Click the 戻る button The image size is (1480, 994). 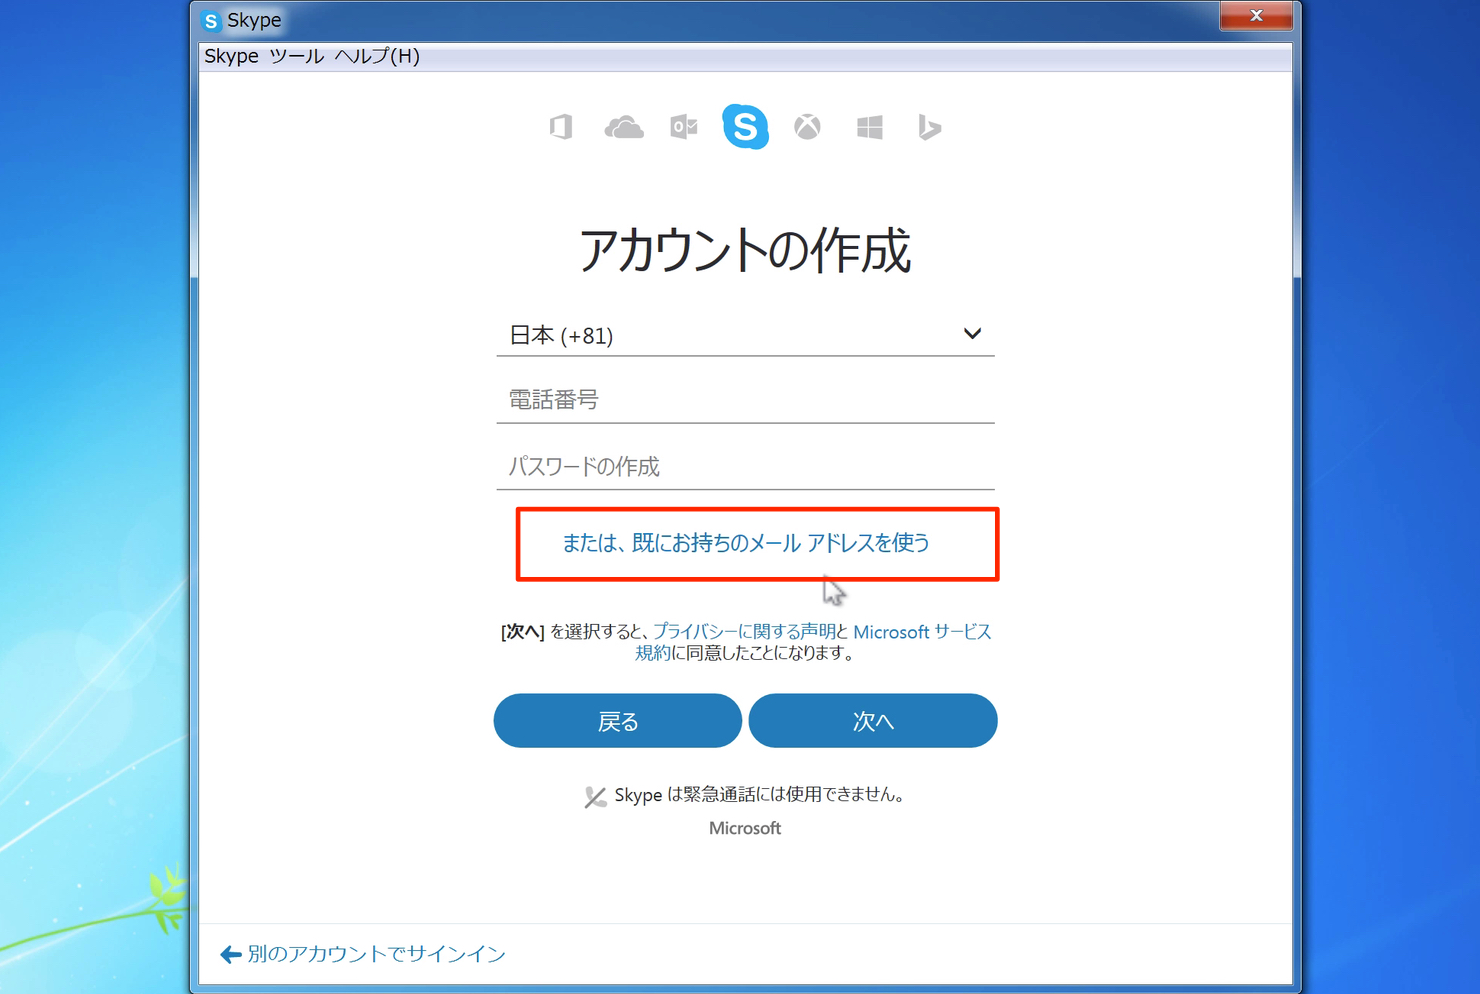coord(618,721)
